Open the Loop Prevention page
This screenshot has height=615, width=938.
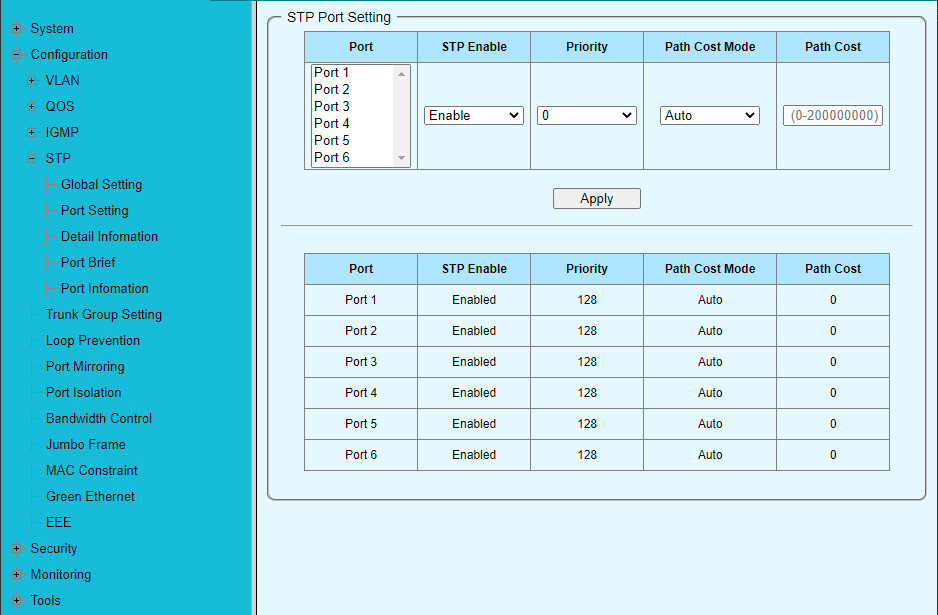pos(93,341)
